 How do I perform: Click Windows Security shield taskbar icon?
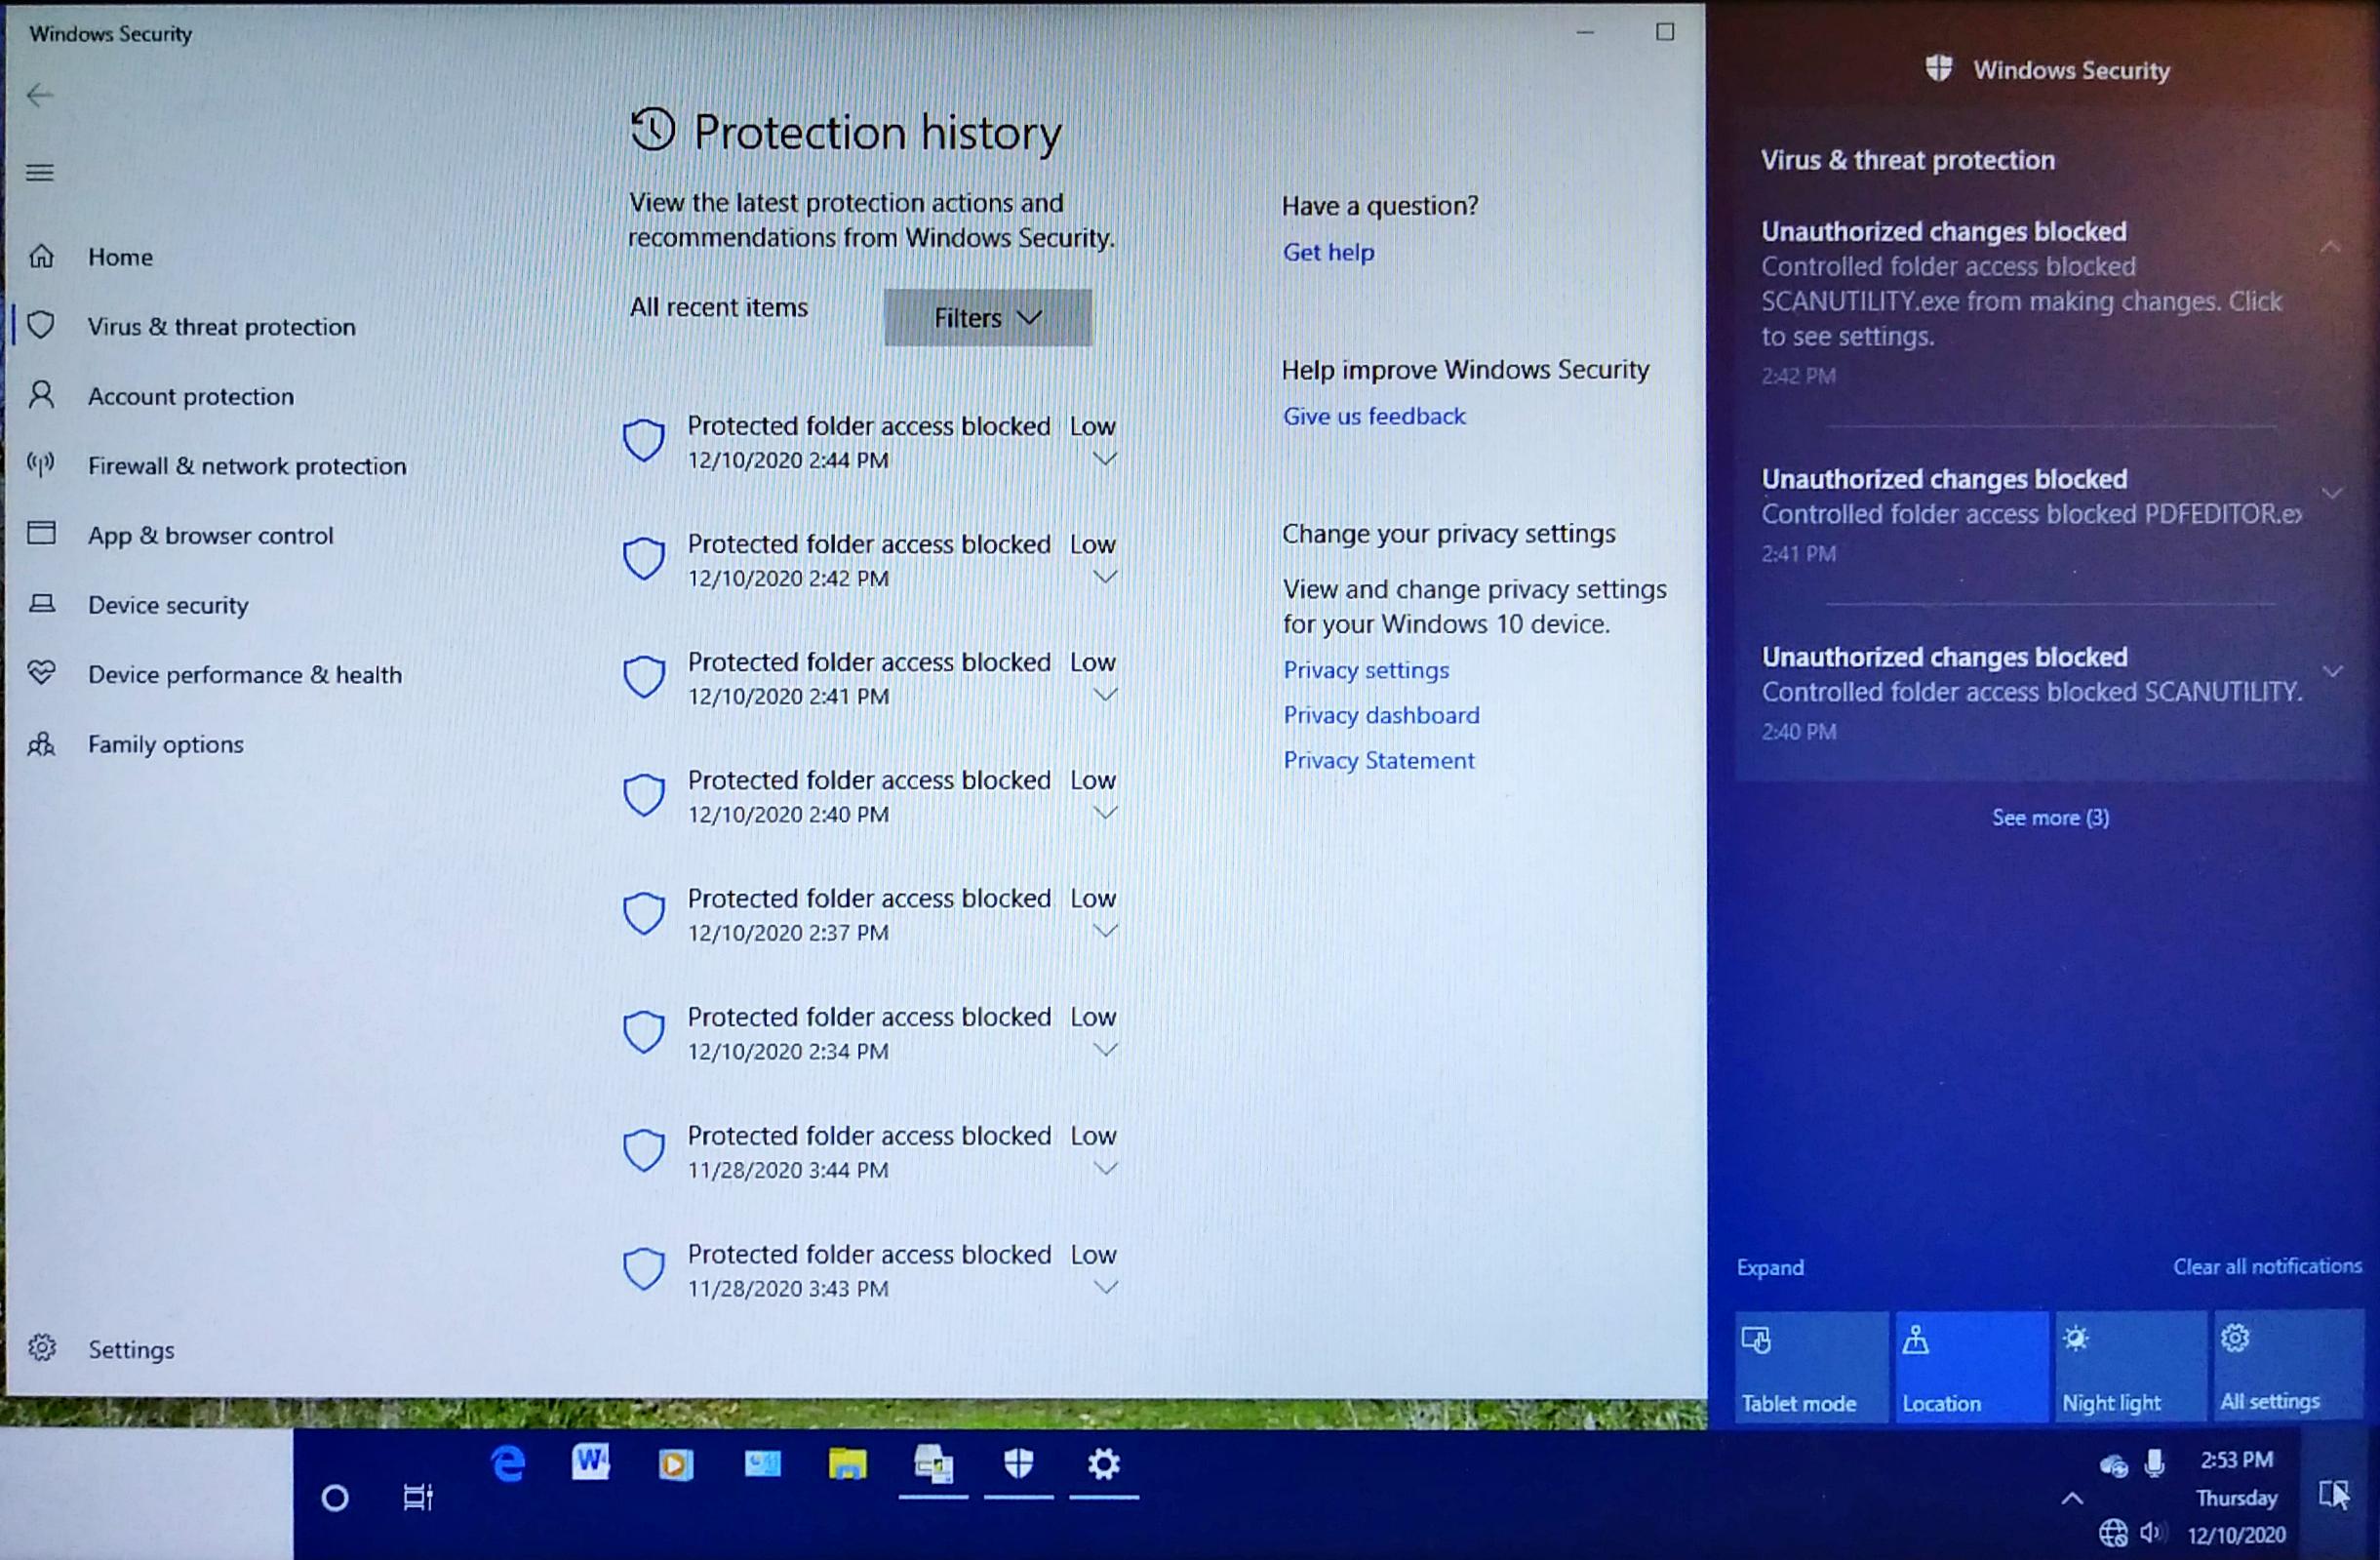tap(1018, 1465)
